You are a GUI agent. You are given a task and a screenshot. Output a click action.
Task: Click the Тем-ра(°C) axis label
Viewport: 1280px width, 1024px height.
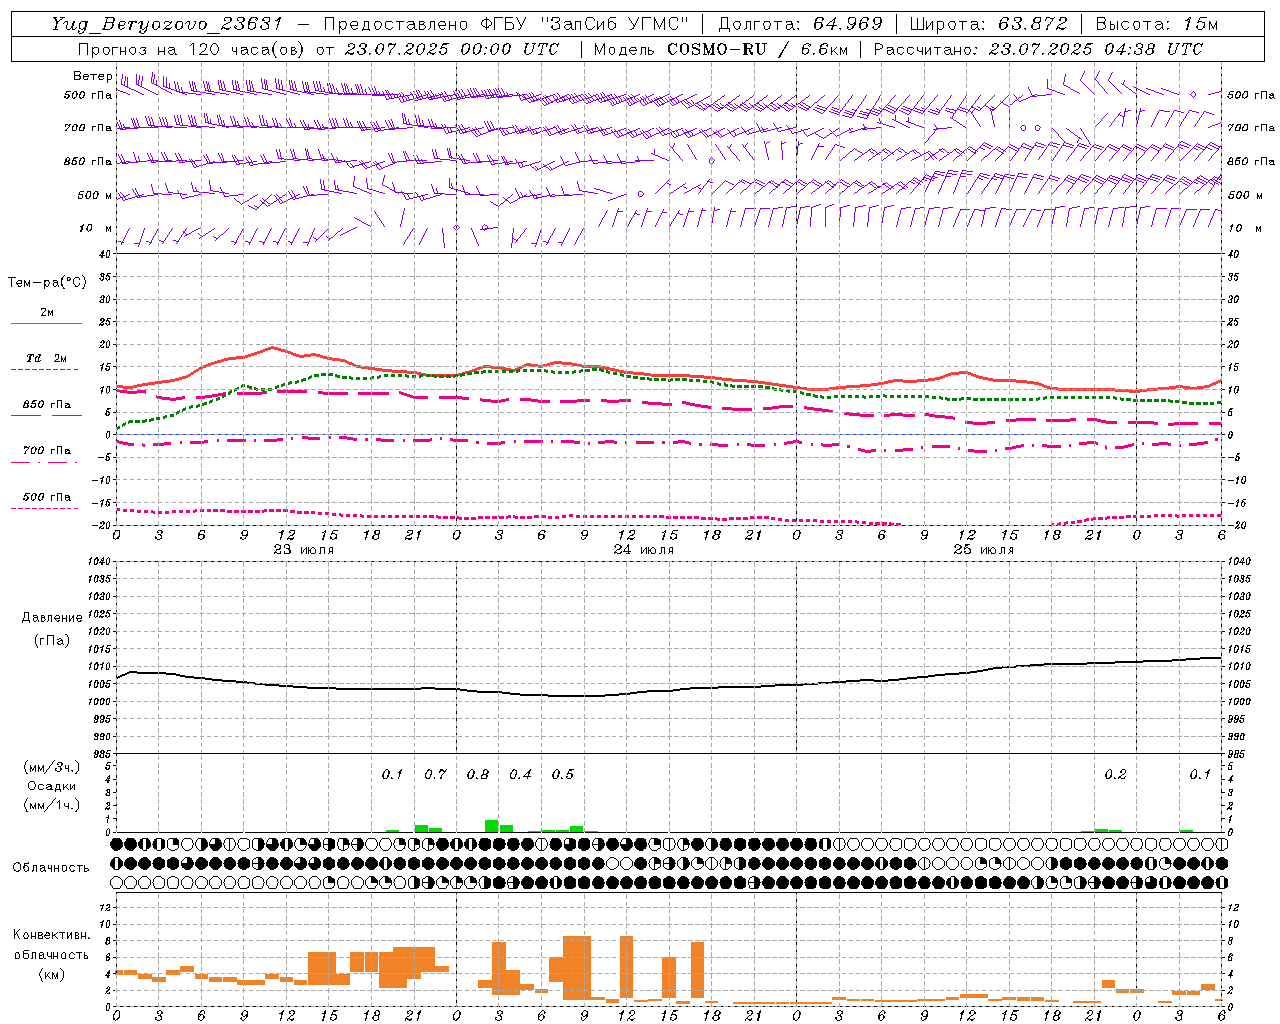tap(47, 283)
